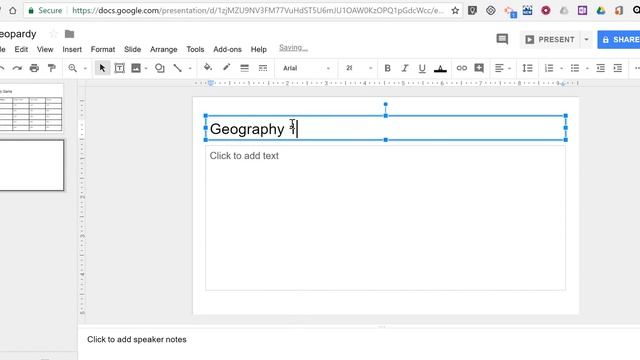Open the Insert menu
The height and width of the screenshot is (360, 640).
(72, 49)
